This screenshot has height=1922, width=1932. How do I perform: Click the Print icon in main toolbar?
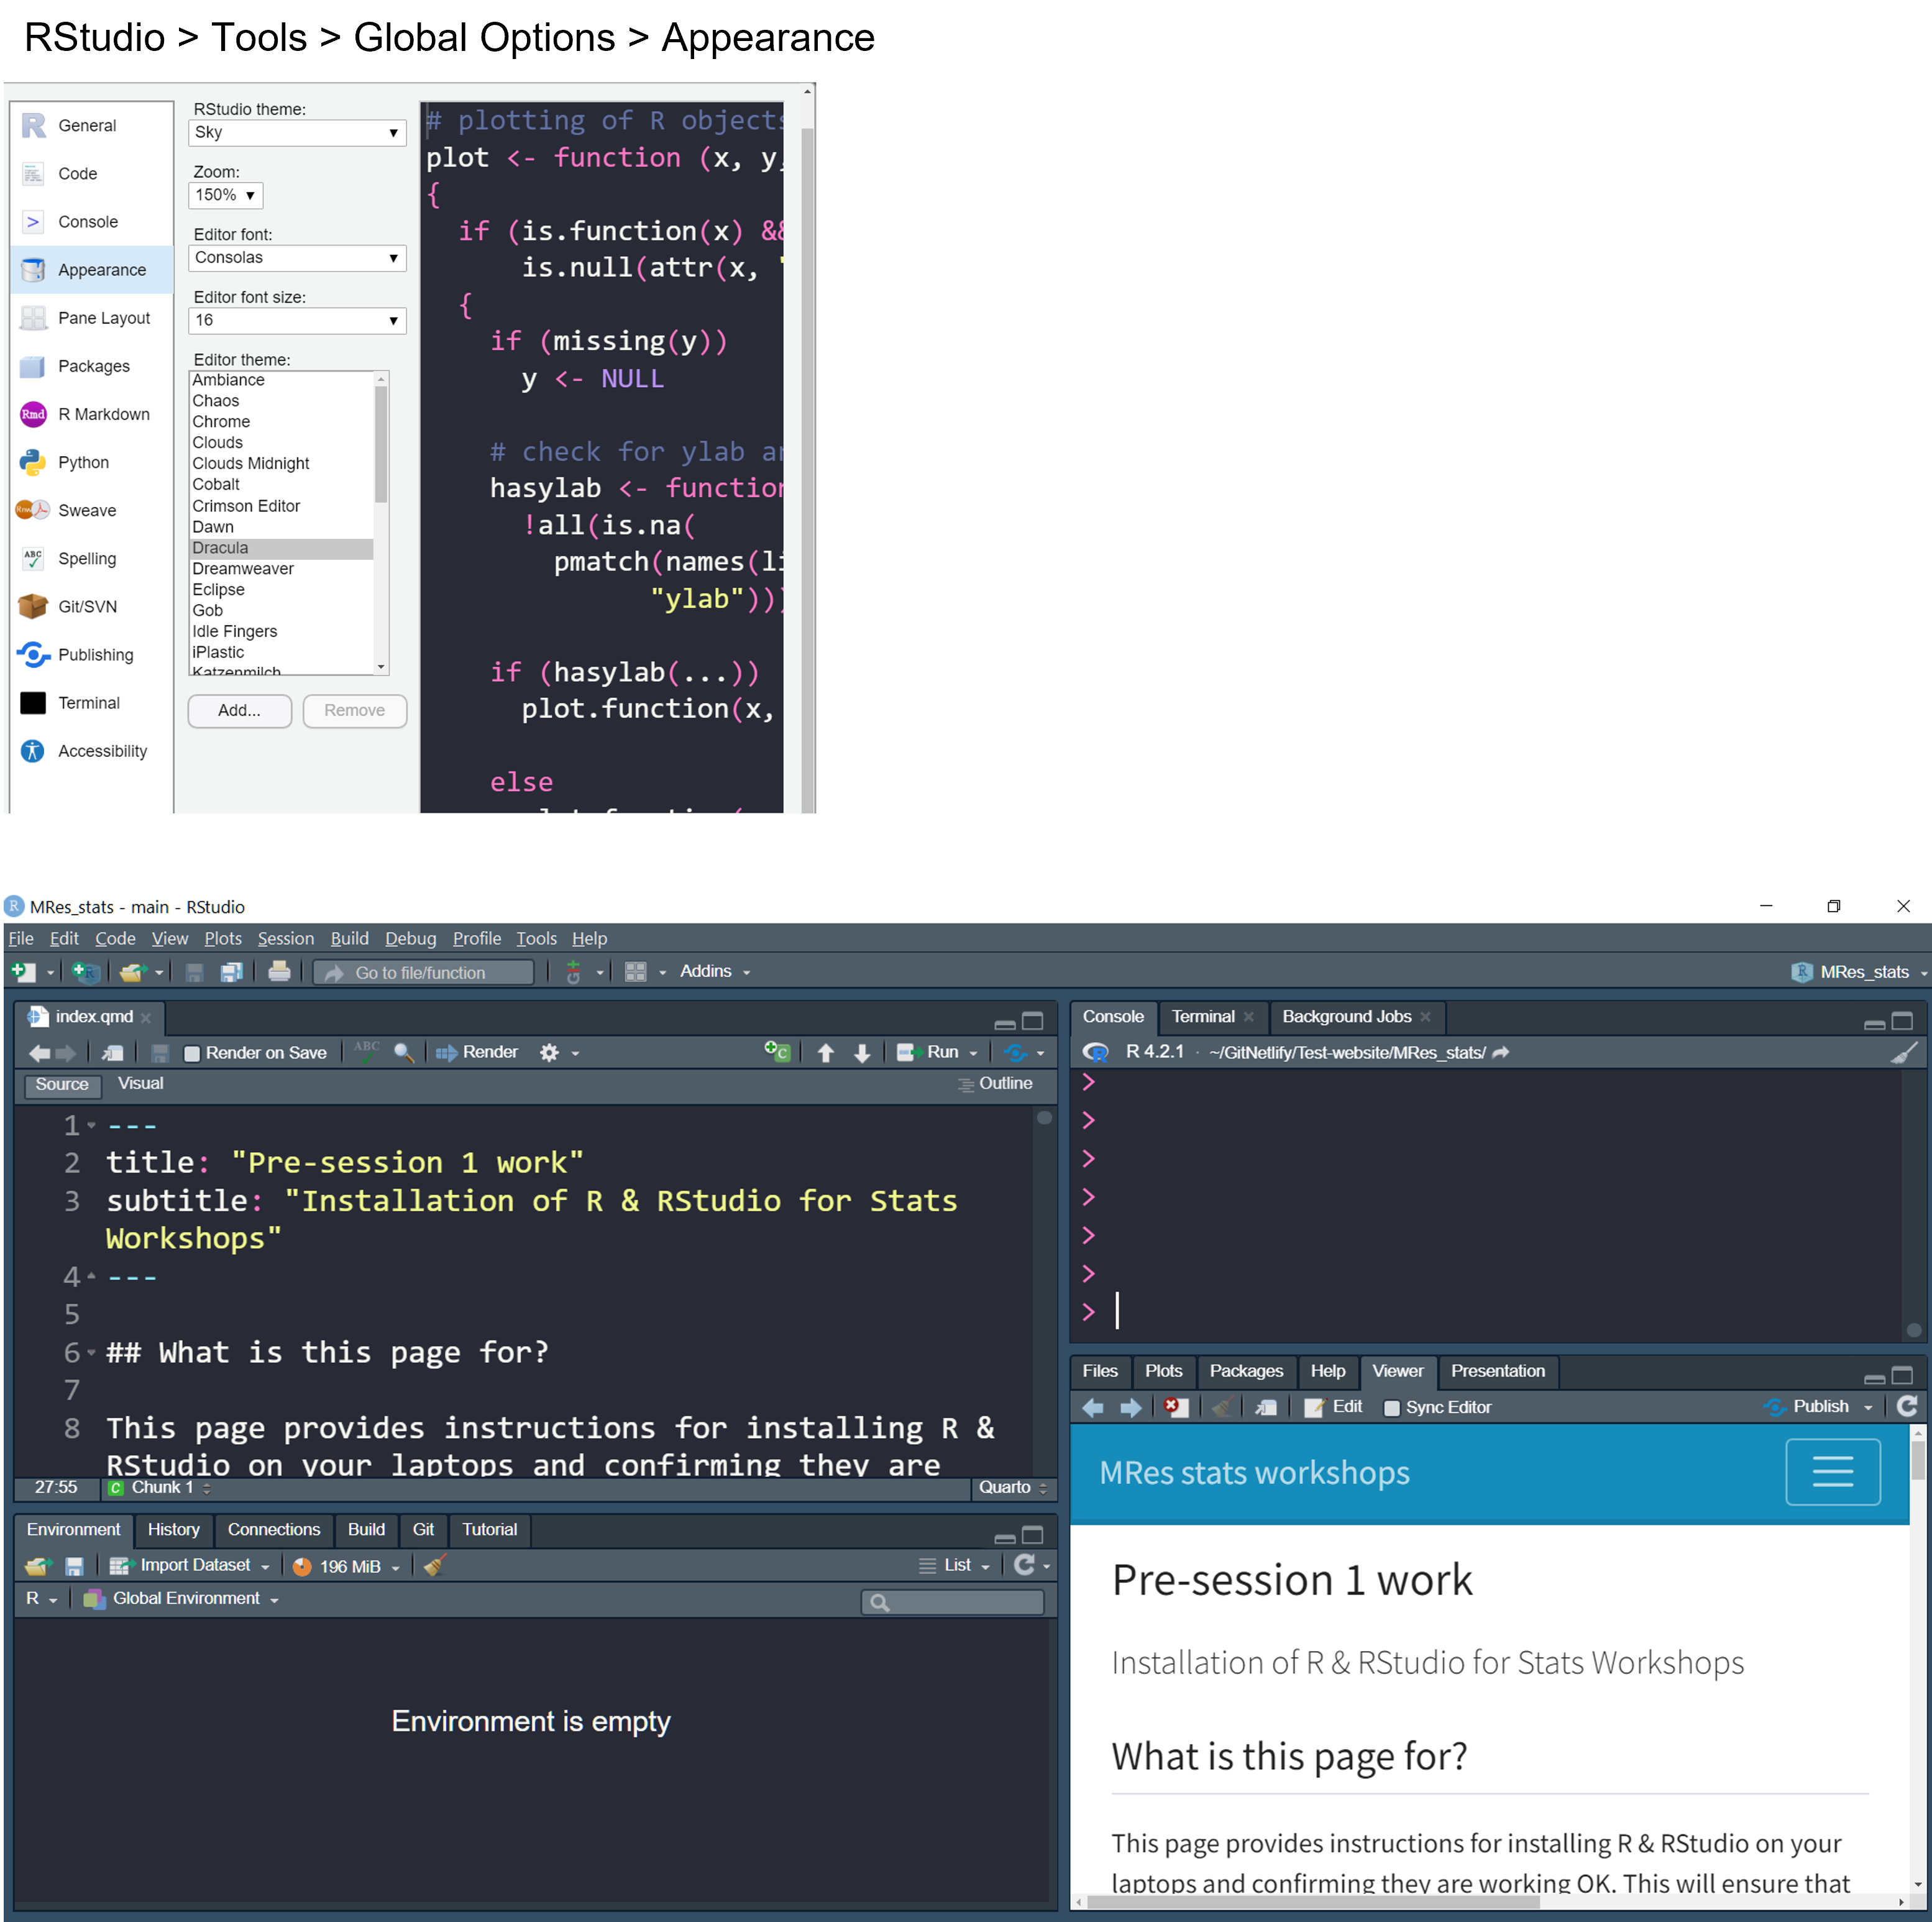[x=280, y=972]
